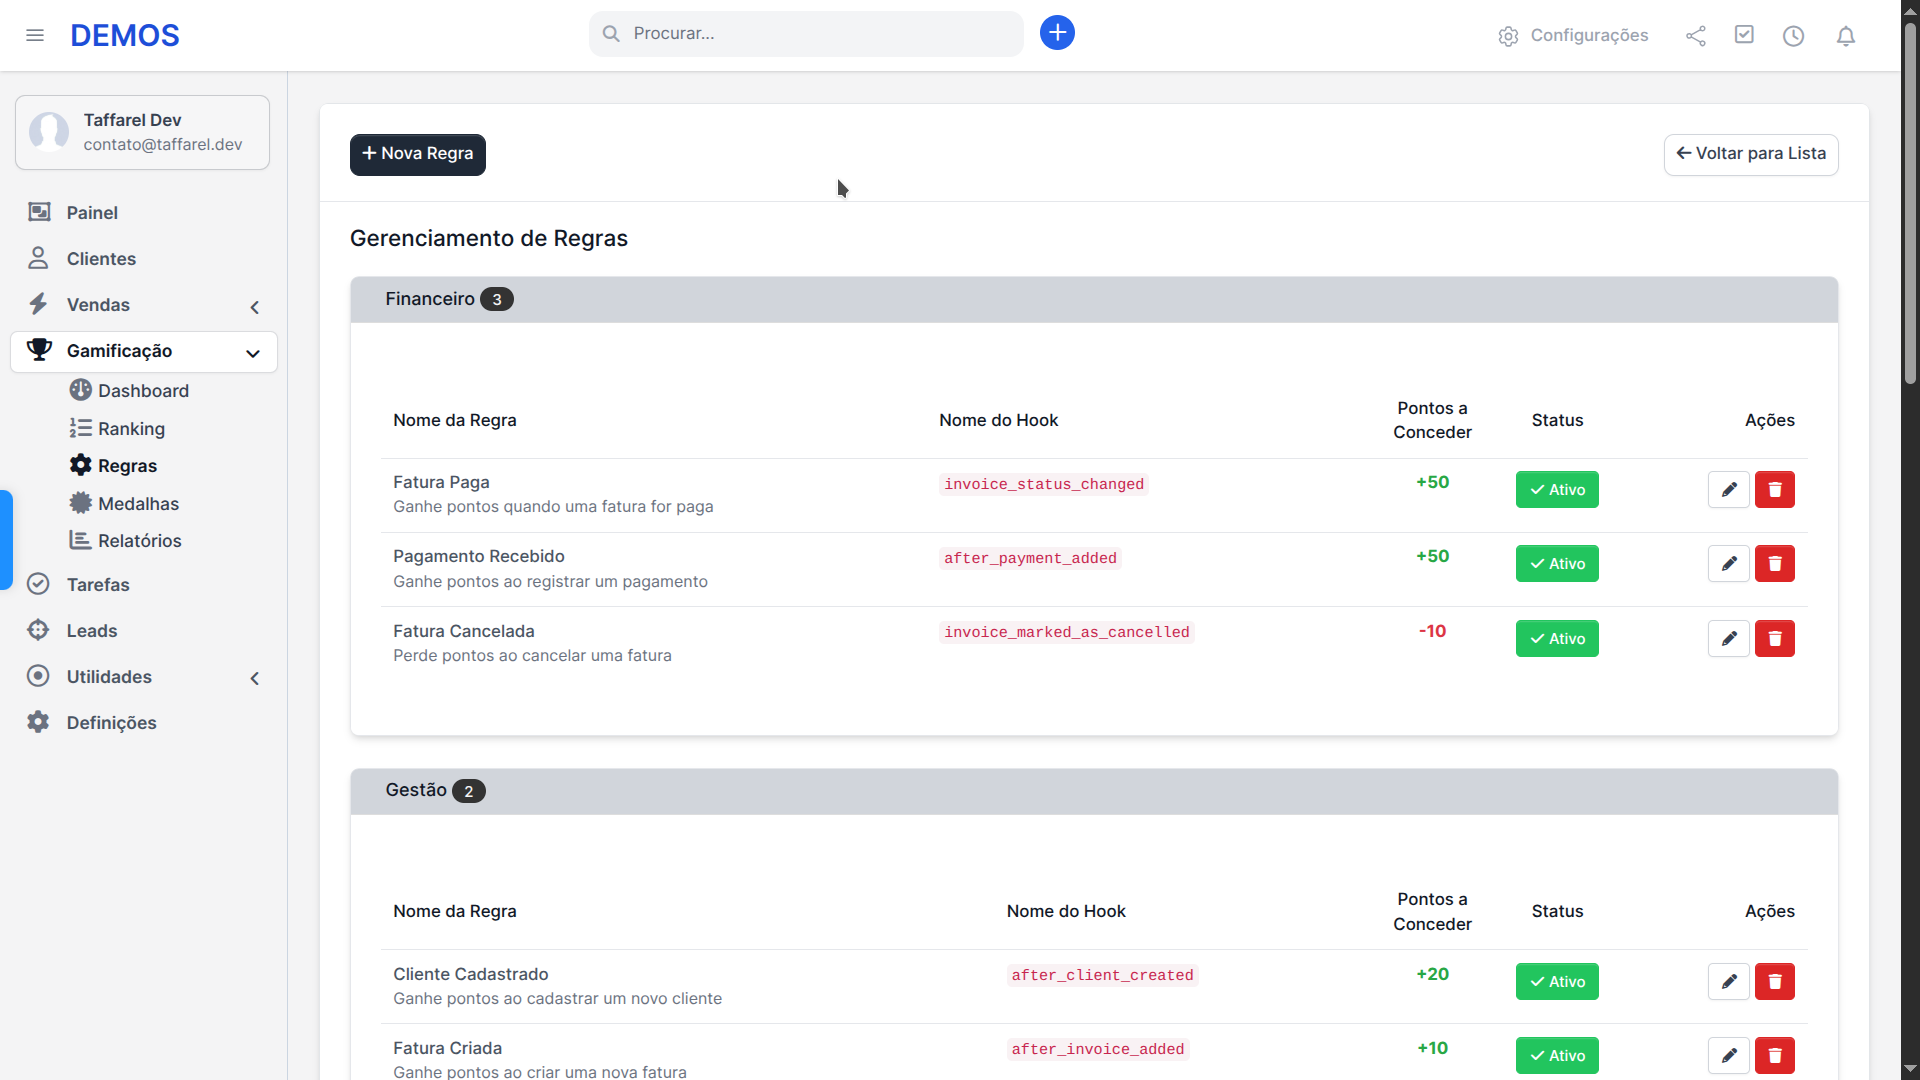Image resolution: width=1920 pixels, height=1080 pixels.
Task: Go to Relatórios in the sidebar
Action: (x=139, y=540)
